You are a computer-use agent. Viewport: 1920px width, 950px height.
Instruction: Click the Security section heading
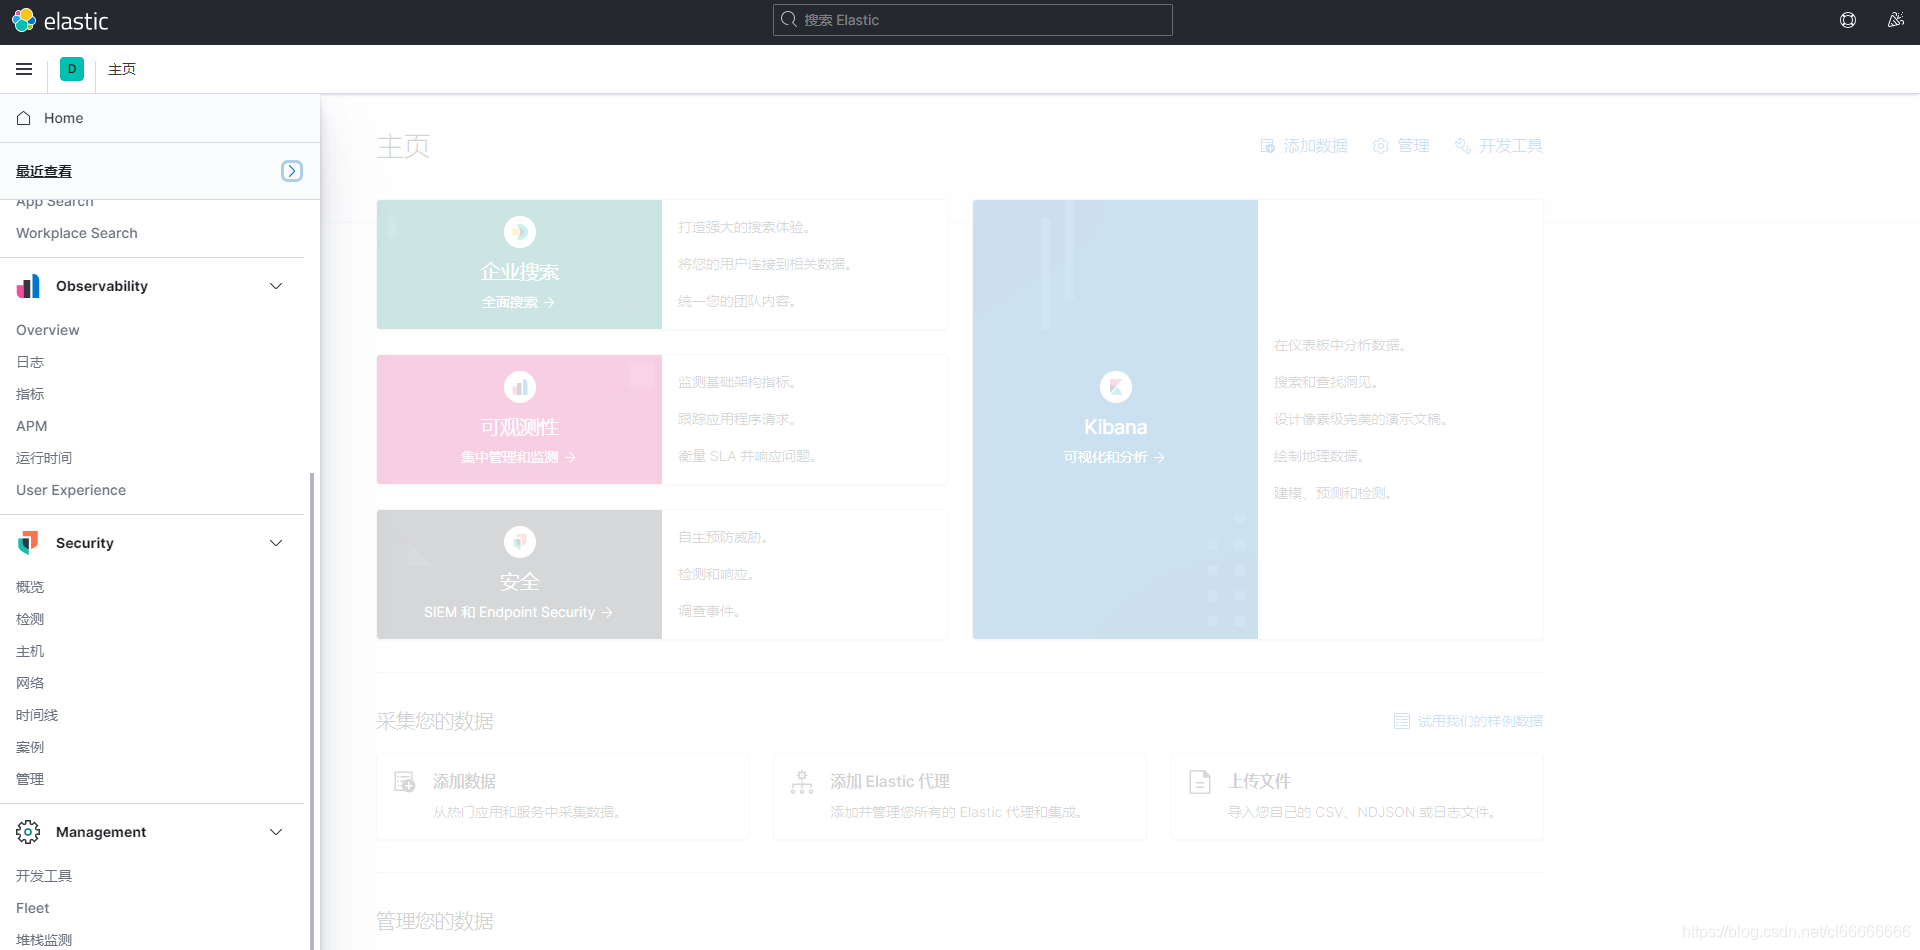(85, 543)
